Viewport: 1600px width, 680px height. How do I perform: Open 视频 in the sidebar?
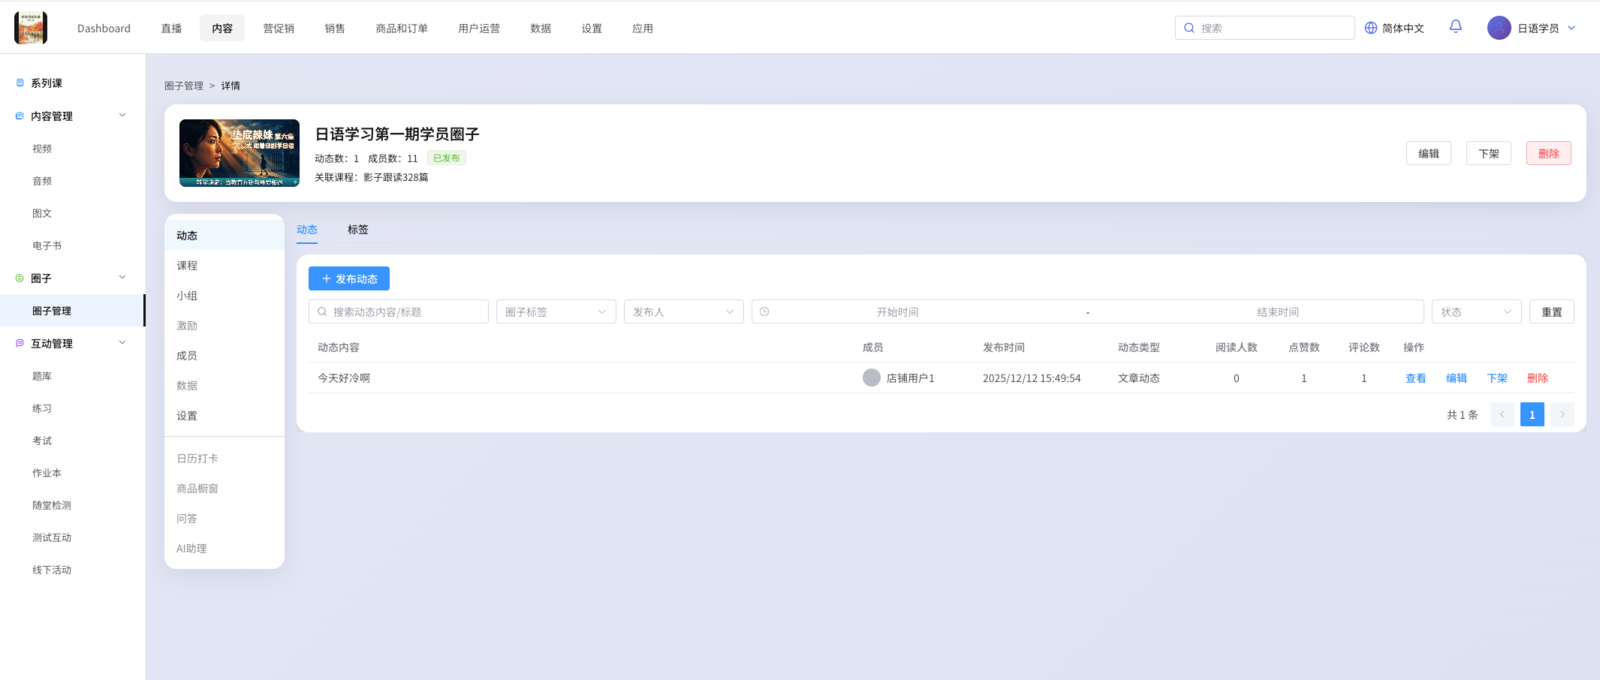point(42,149)
